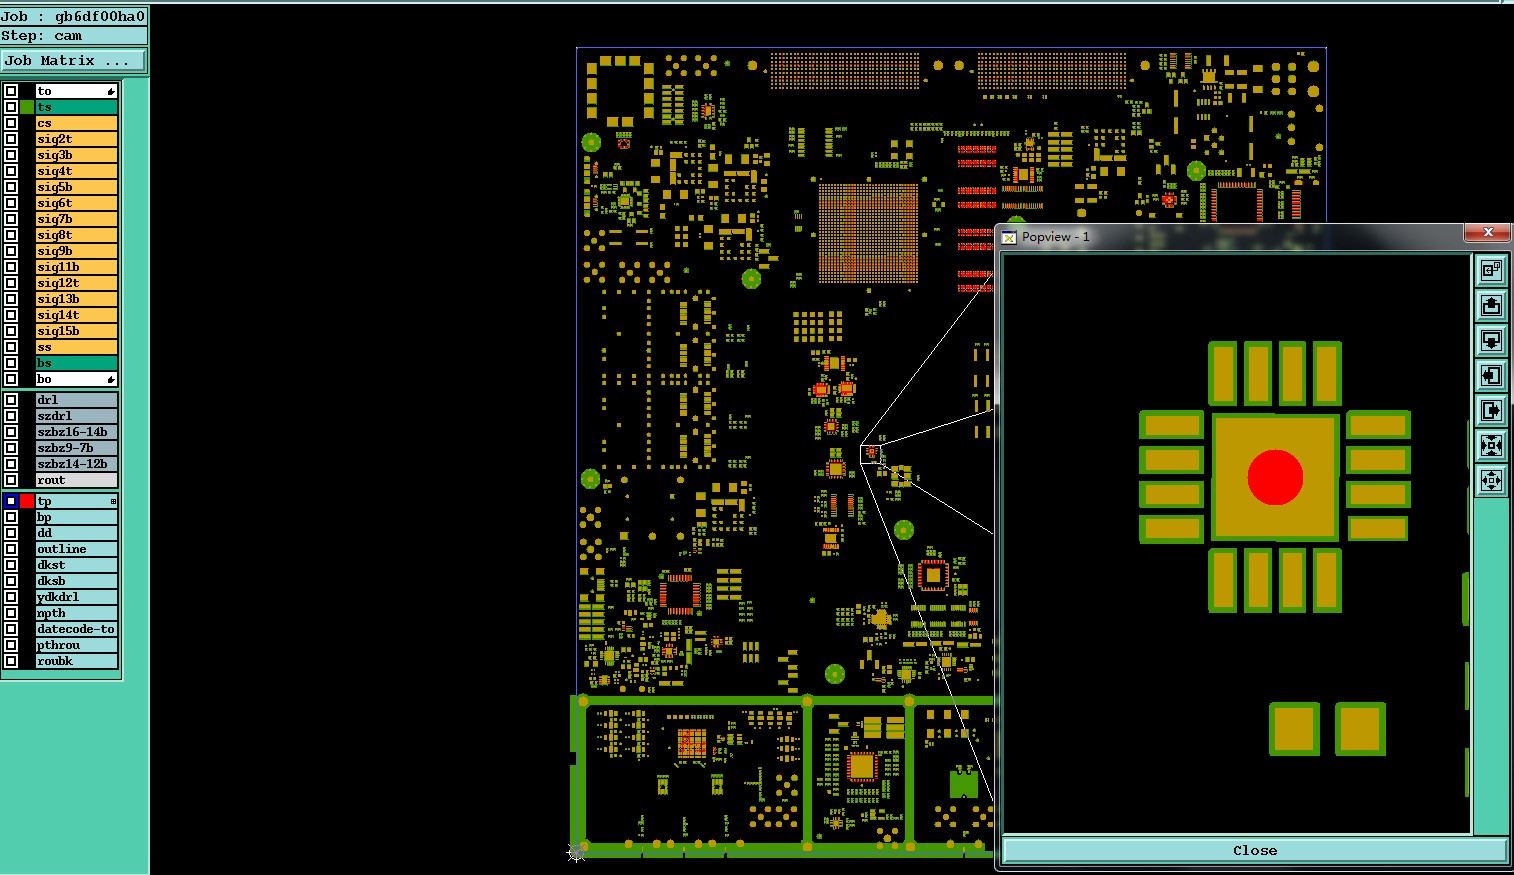Click the top Popview window-link icon
1514x875 pixels.
click(x=1491, y=270)
